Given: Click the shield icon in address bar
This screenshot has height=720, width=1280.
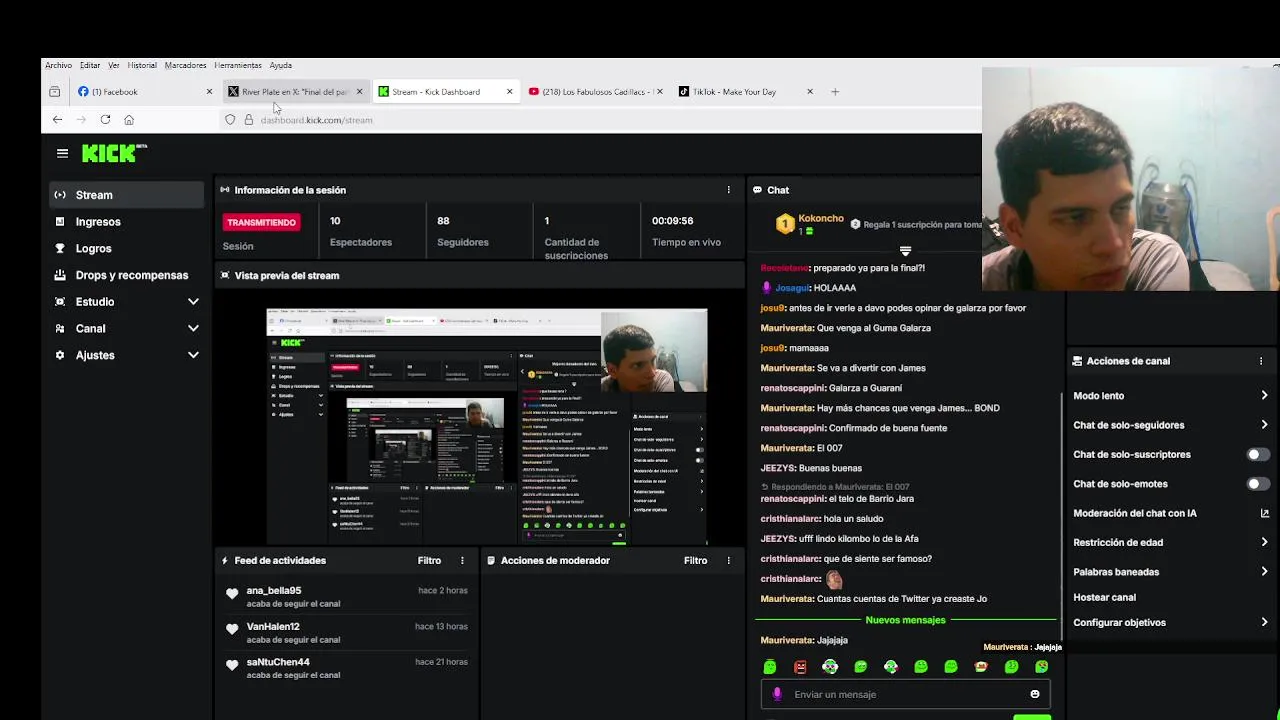Looking at the screenshot, I should [x=230, y=119].
